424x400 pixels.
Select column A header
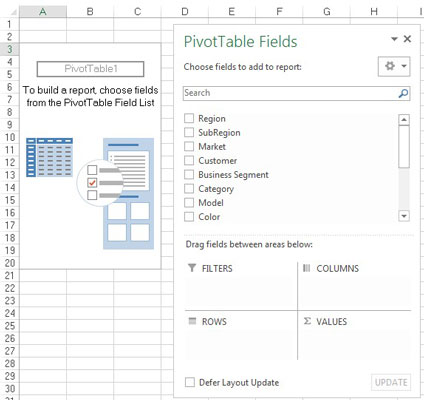tap(43, 12)
